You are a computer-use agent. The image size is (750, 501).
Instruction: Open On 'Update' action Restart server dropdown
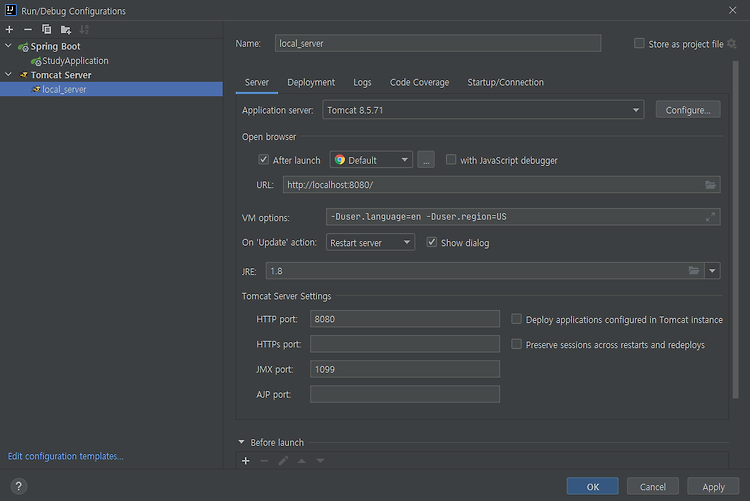point(370,242)
